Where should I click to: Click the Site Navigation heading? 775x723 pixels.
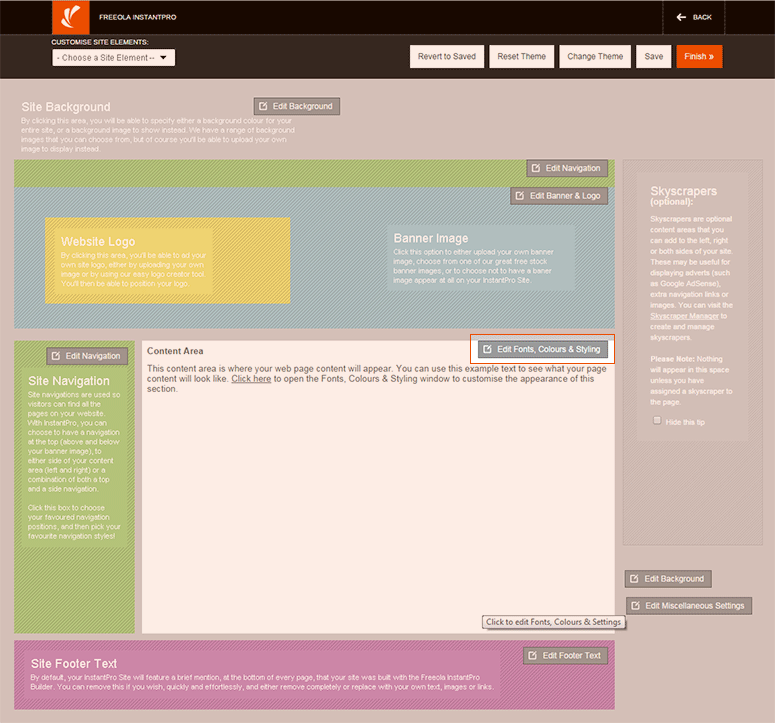pyautogui.click(x=69, y=381)
